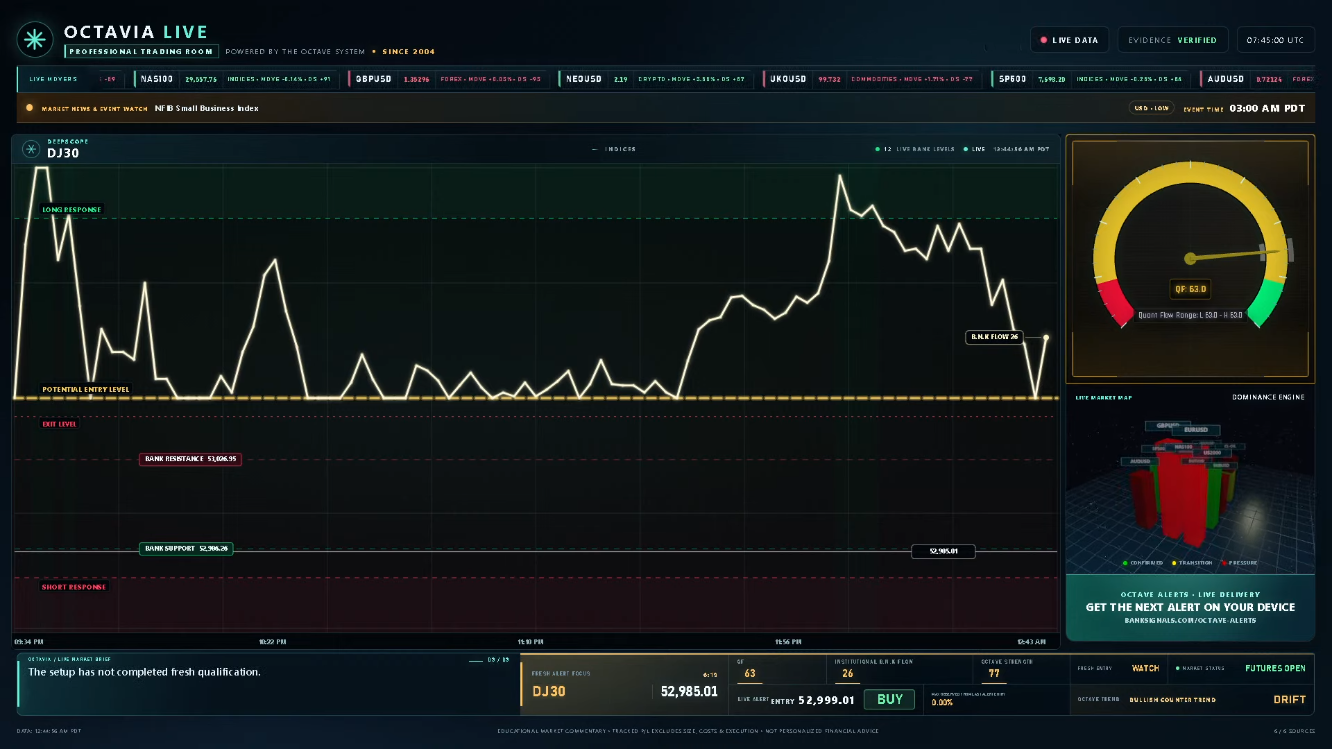Click the Exit Level label
Image resolution: width=1332 pixels, height=749 pixels.
point(59,424)
